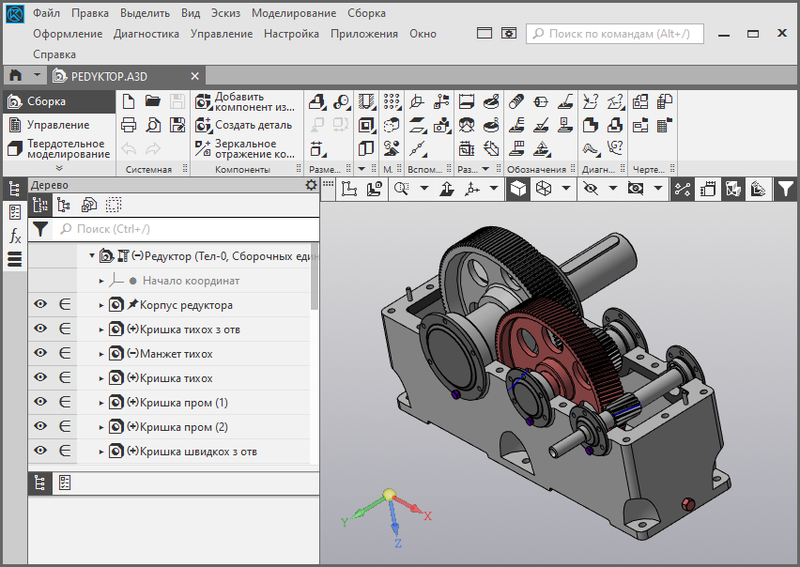The width and height of the screenshot is (800, 567).
Task: Select the shaded display cube icon
Action: point(518,189)
